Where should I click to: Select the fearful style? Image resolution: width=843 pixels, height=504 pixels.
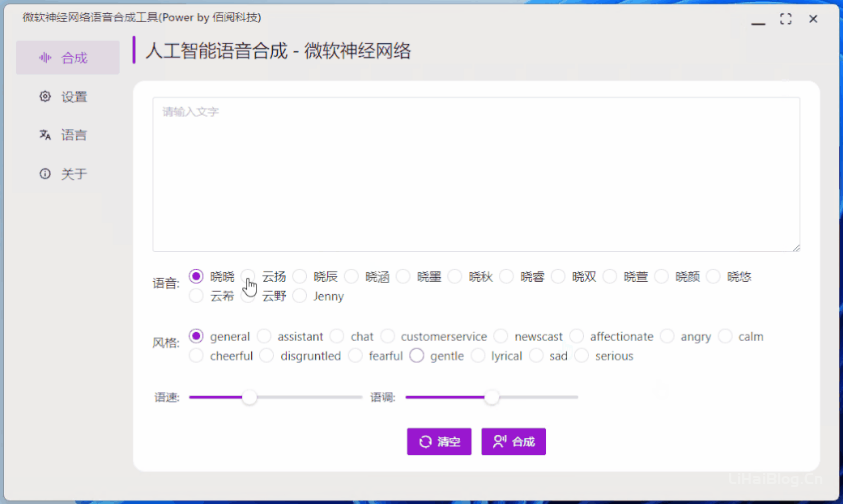pyautogui.click(x=355, y=356)
